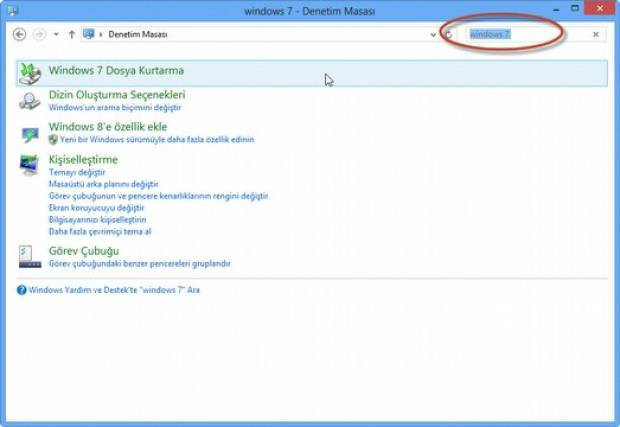Go back with the Back arrow button
This screenshot has height=427, width=620.
click(x=19, y=34)
